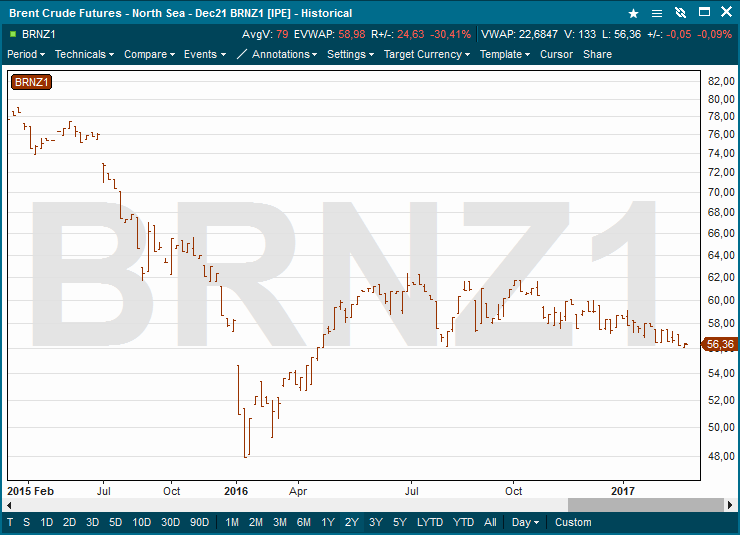Expand the Compare dropdown

coord(149,54)
